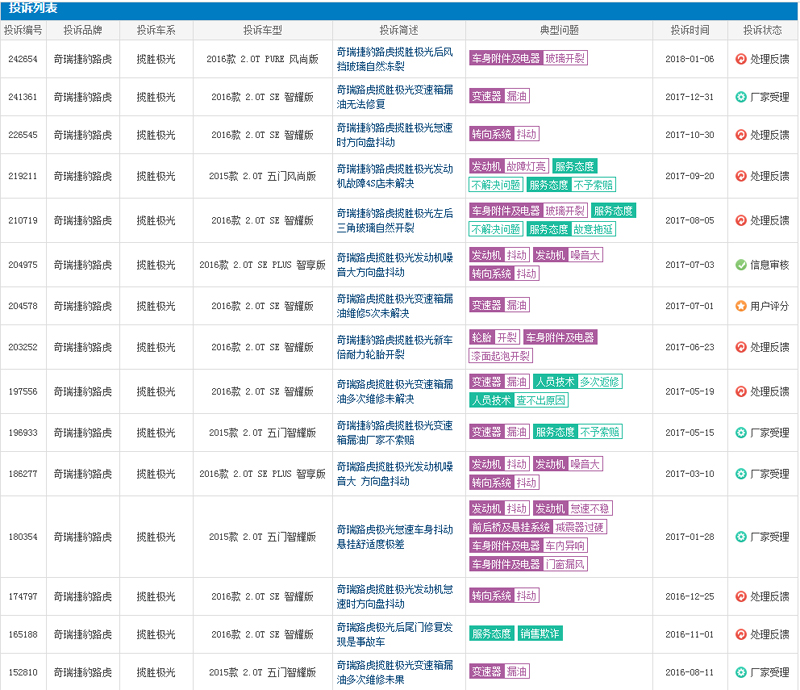Screen dimensions: 800x690
Task: Click the 销售欺诈 issue tag
Action: pos(540,634)
